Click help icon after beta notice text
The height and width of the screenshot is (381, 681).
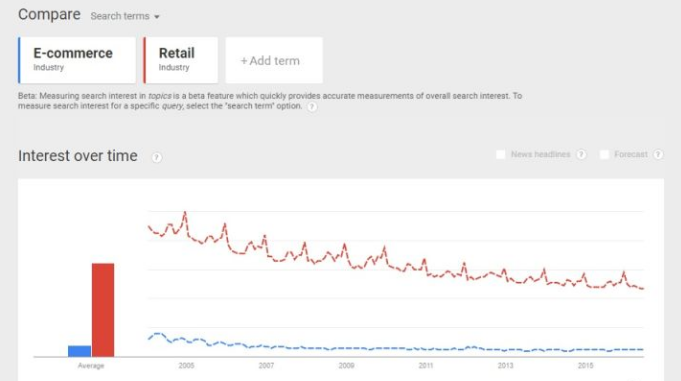pyautogui.click(x=312, y=107)
